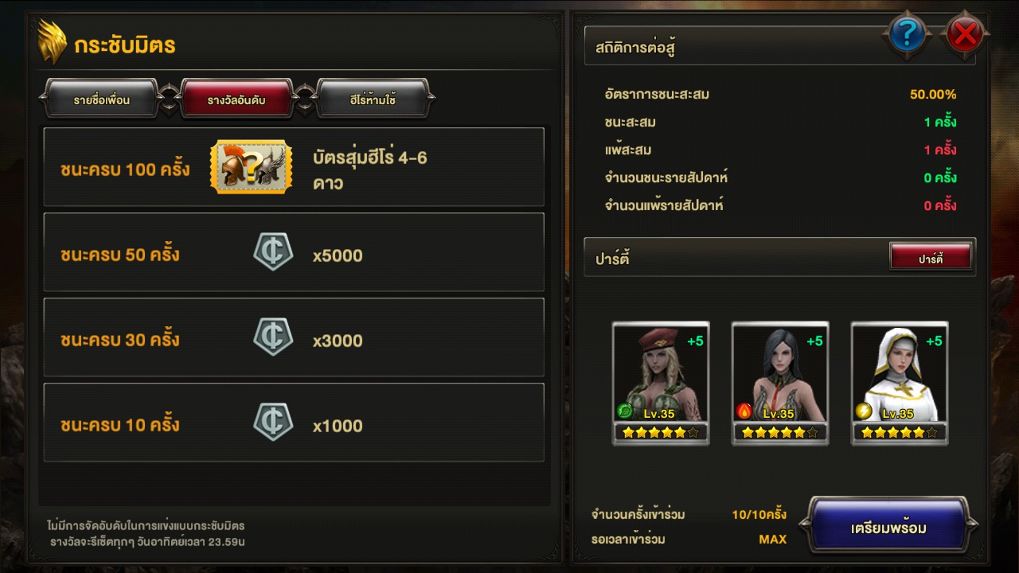Tap the hero random ticket icon
The height and width of the screenshot is (573, 1019).
(251, 167)
